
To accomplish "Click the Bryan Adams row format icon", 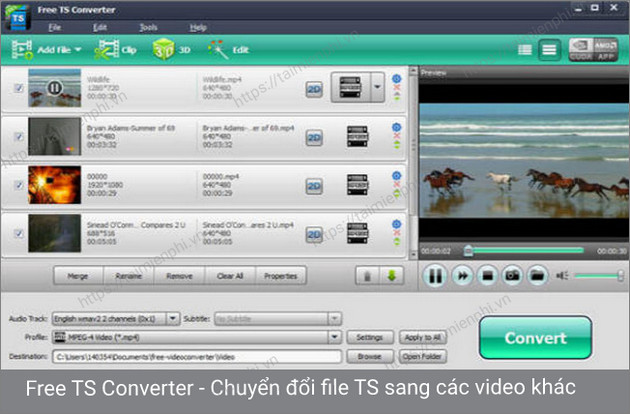I will 357,136.
